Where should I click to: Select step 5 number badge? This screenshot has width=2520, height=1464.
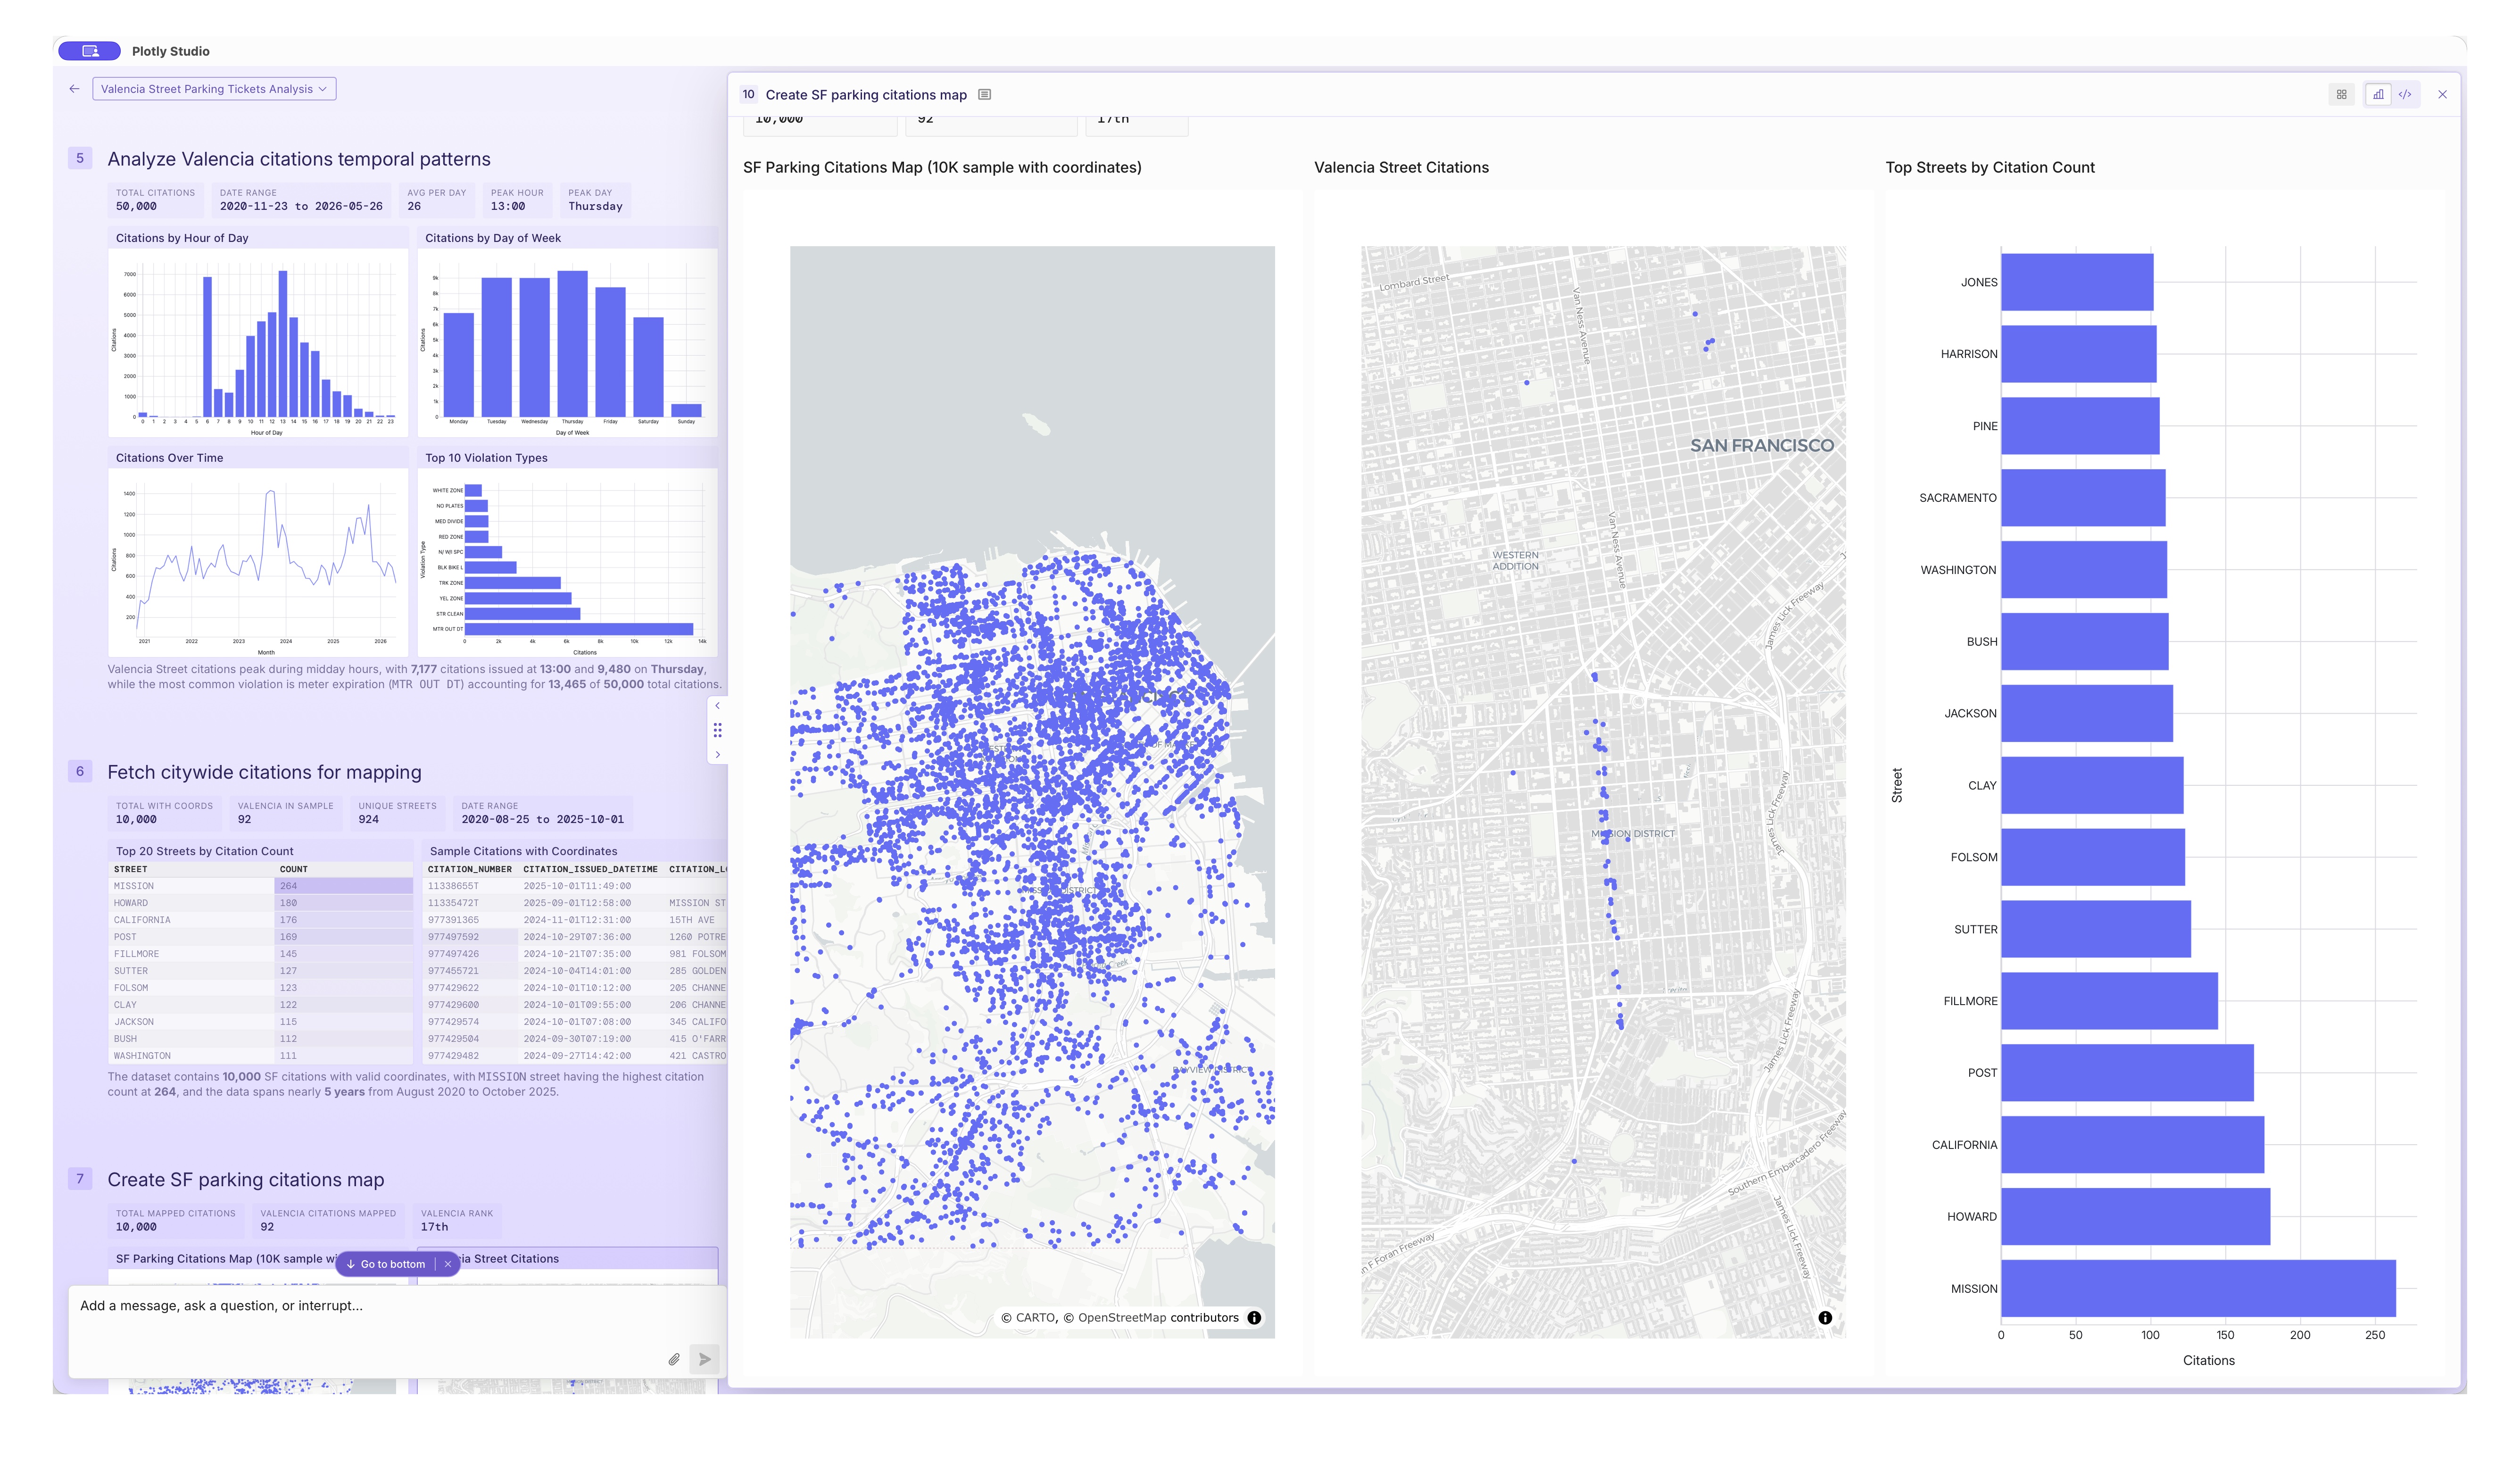[80, 159]
